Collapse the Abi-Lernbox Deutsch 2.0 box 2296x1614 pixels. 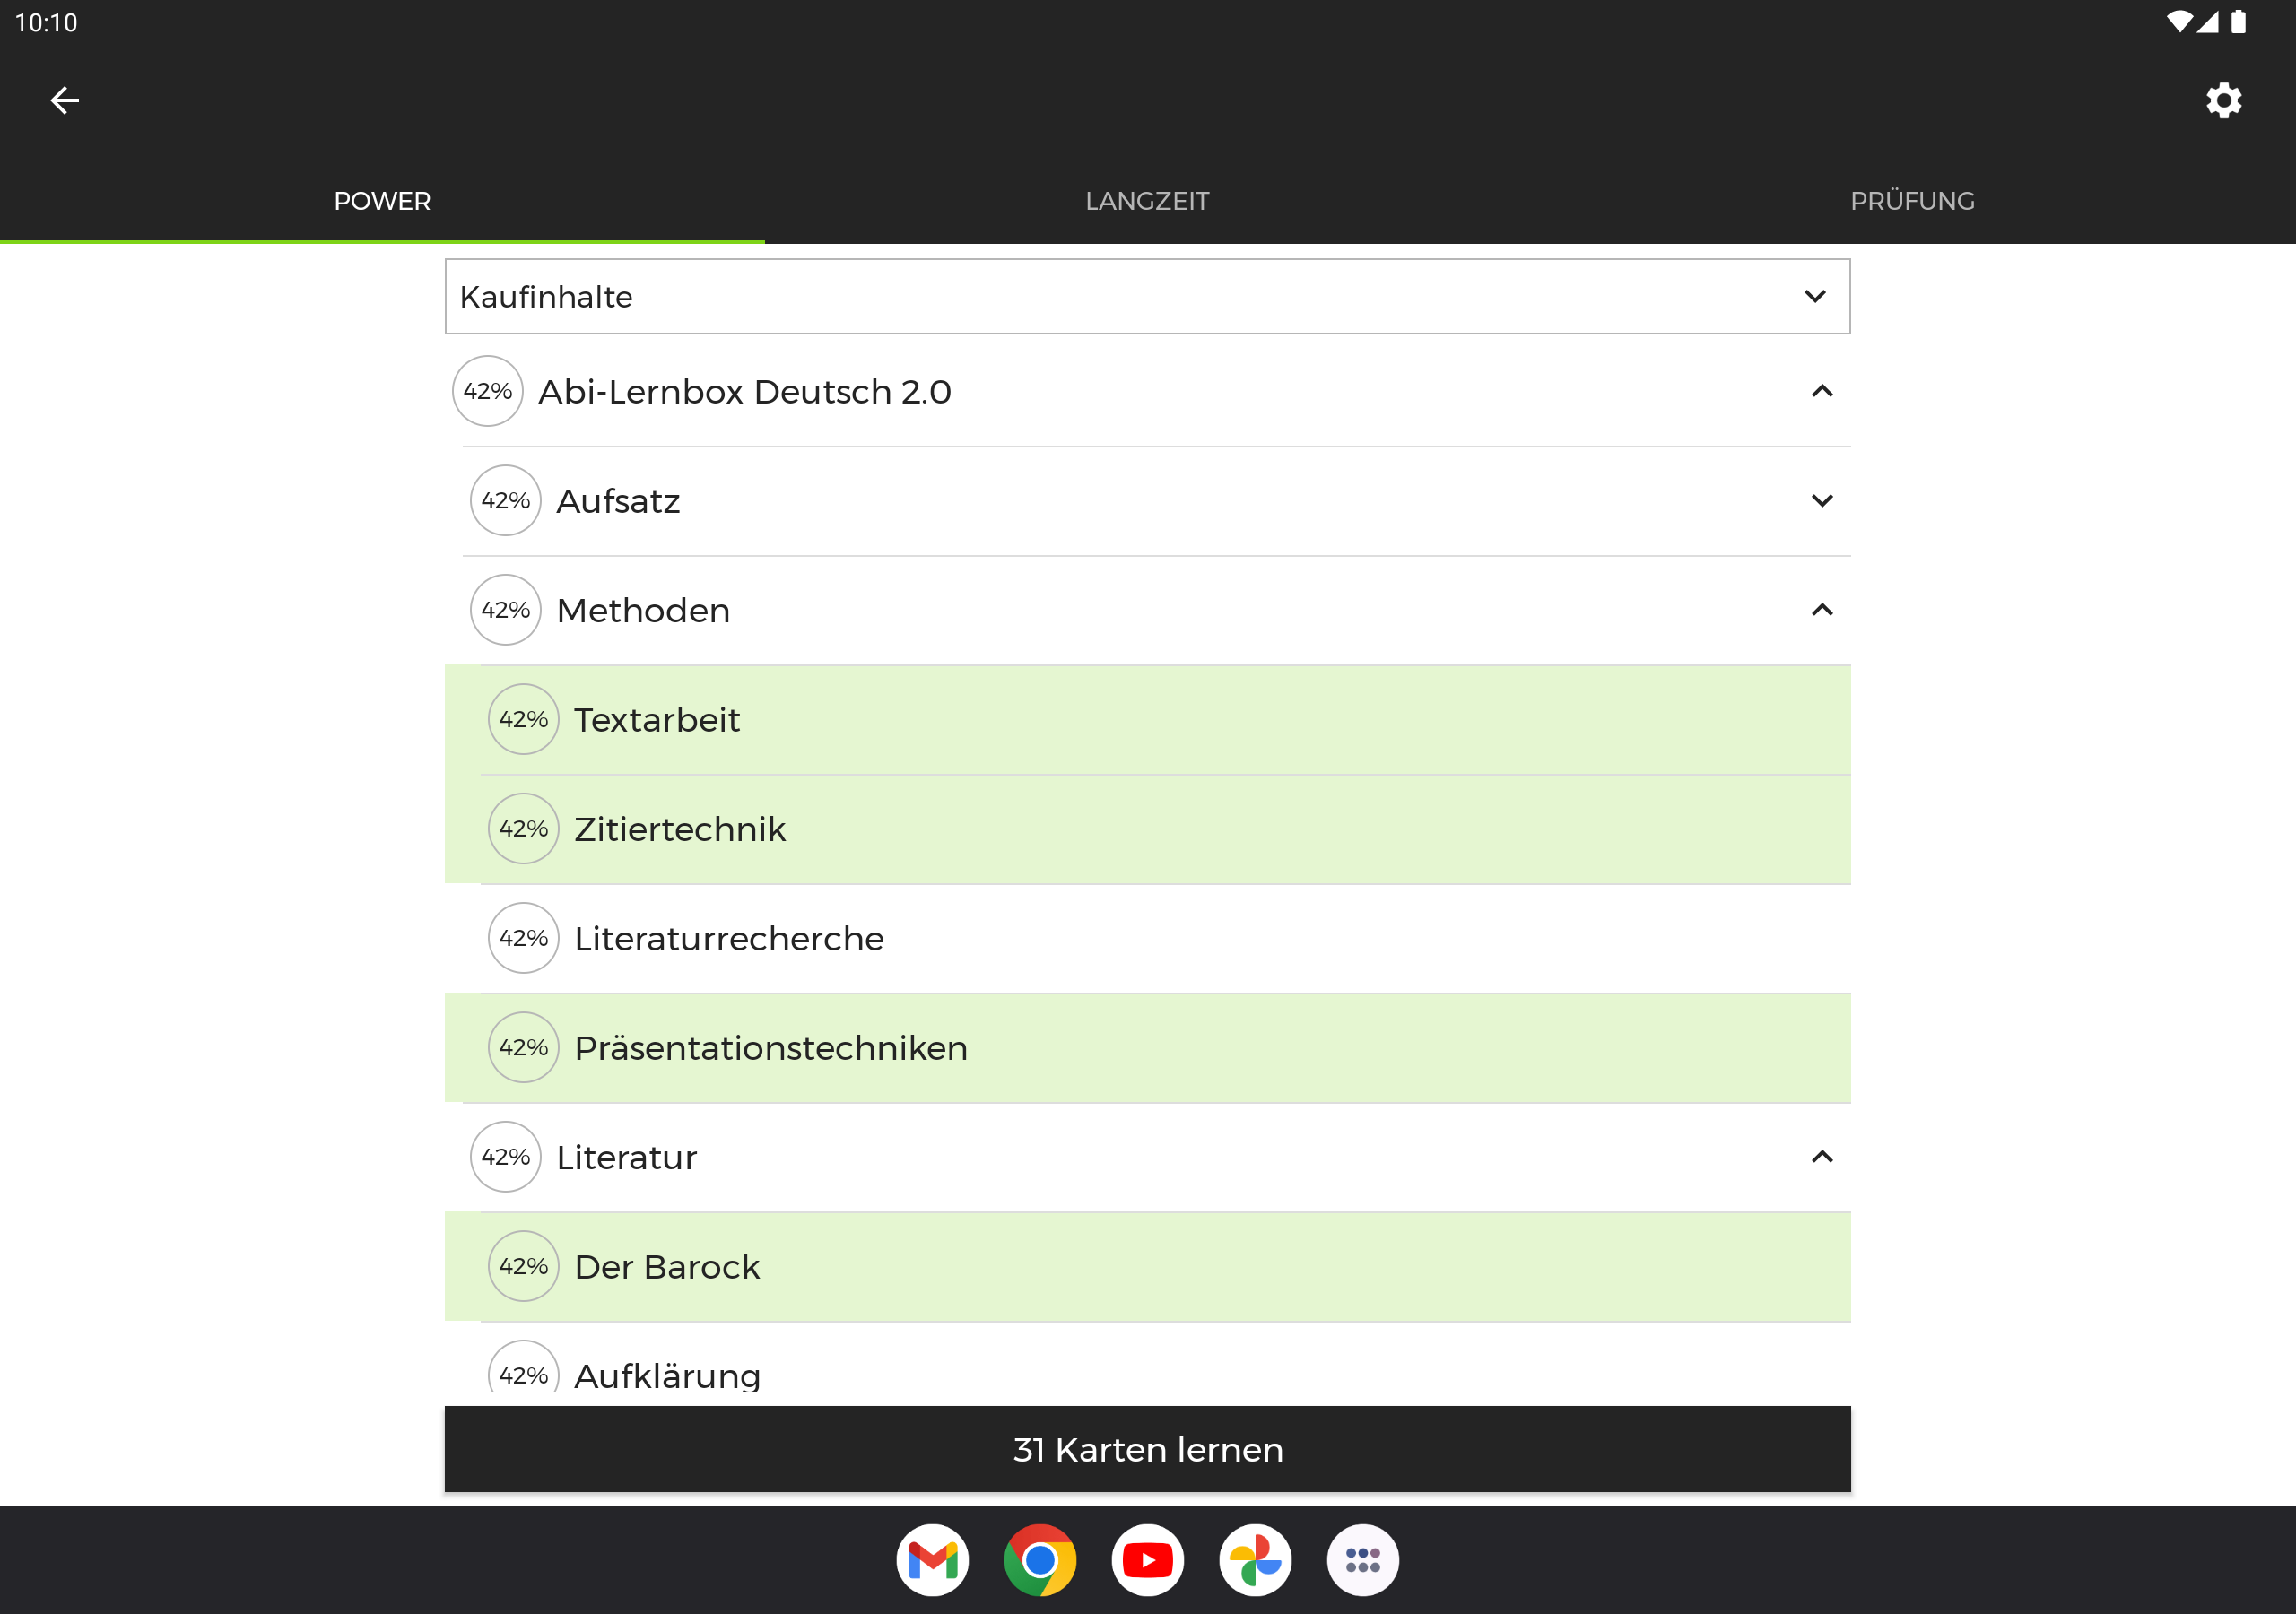pyautogui.click(x=1821, y=391)
